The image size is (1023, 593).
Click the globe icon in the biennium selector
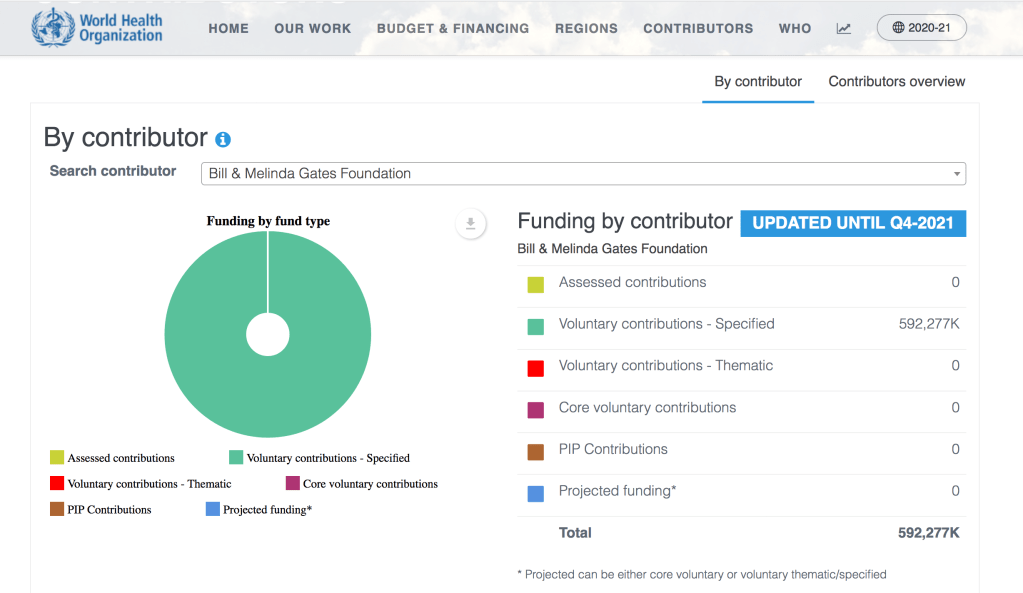pos(897,28)
